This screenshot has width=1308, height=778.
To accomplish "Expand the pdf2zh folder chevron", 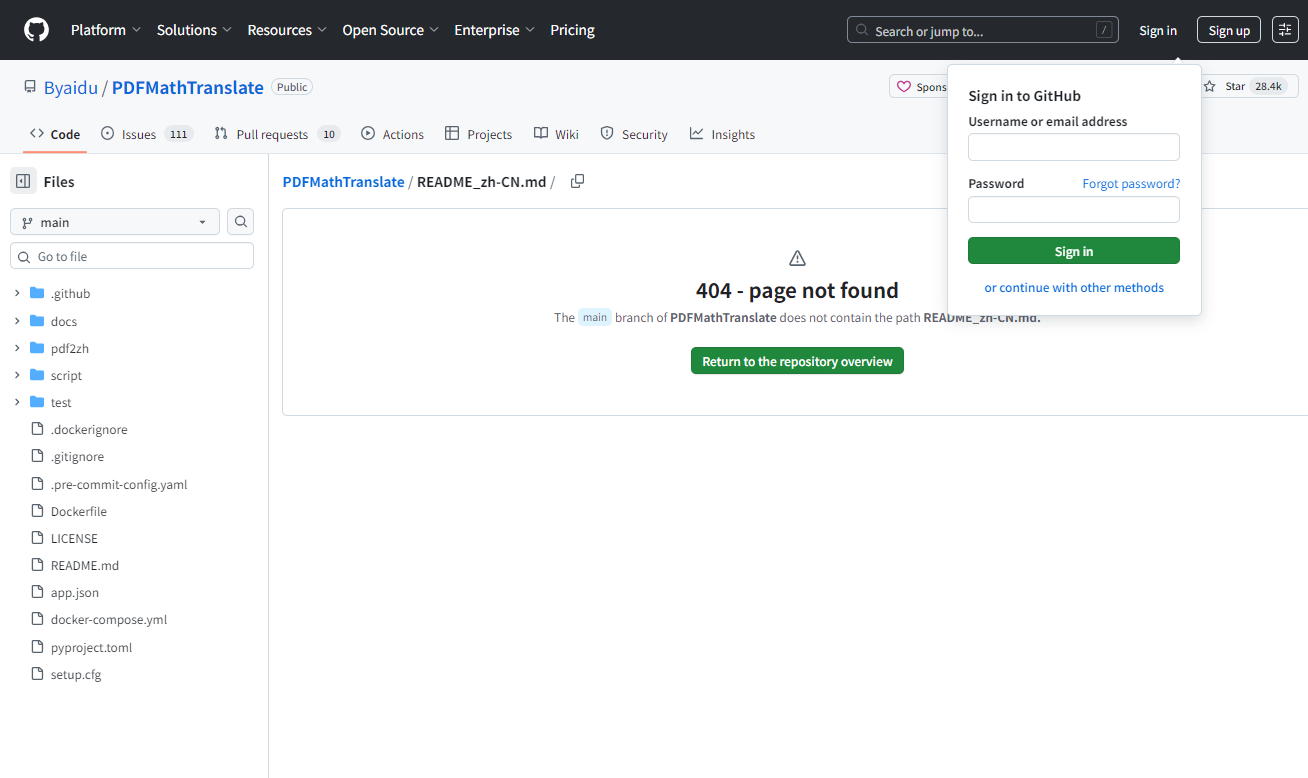I will point(17,348).
